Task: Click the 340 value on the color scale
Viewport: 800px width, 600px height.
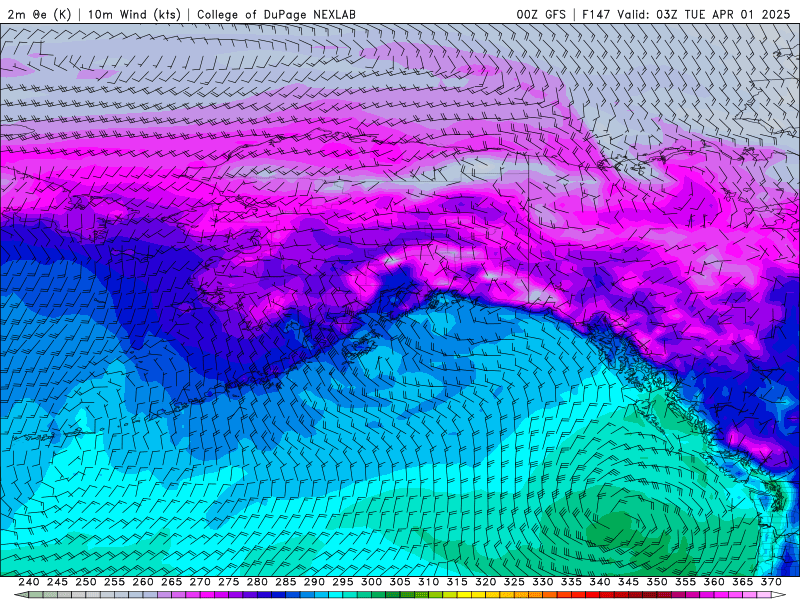Action: [600, 582]
